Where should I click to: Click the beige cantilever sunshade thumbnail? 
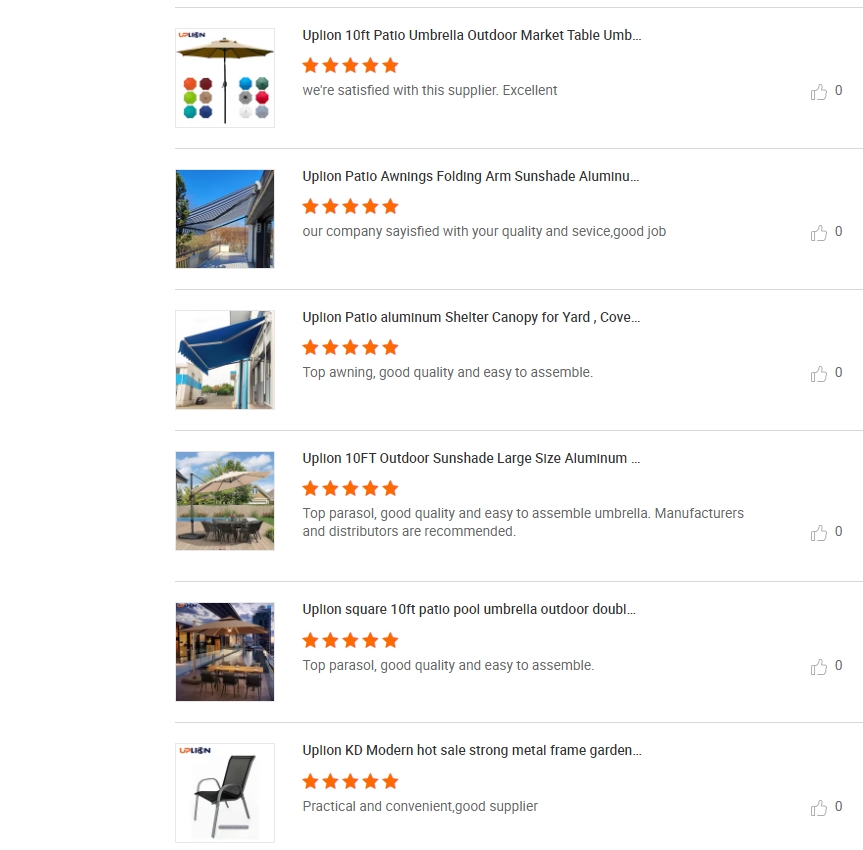pyautogui.click(x=225, y=500)
